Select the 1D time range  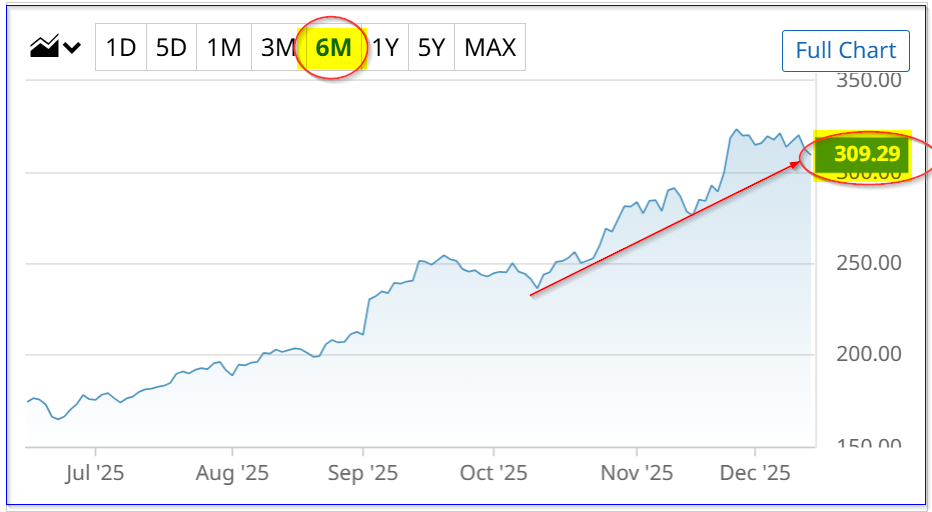pos(121,47)
